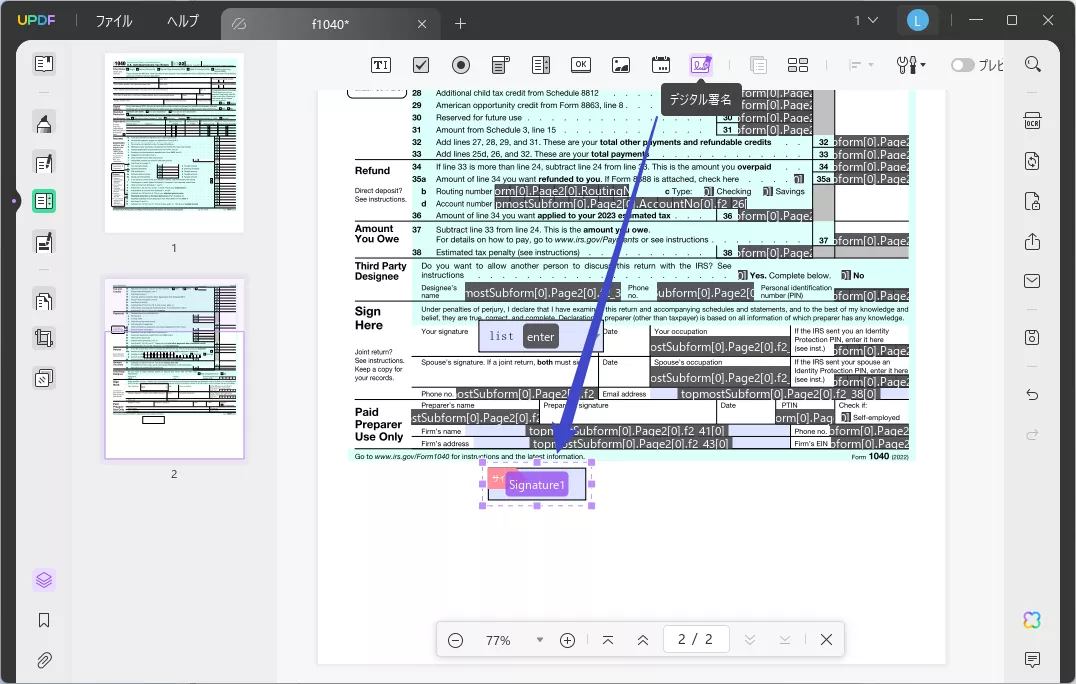The width and height of the screenshot is (1076, 684).
Task: Open the Organize Pages mode
Action: pyautogui.click(x=44, y=300)
